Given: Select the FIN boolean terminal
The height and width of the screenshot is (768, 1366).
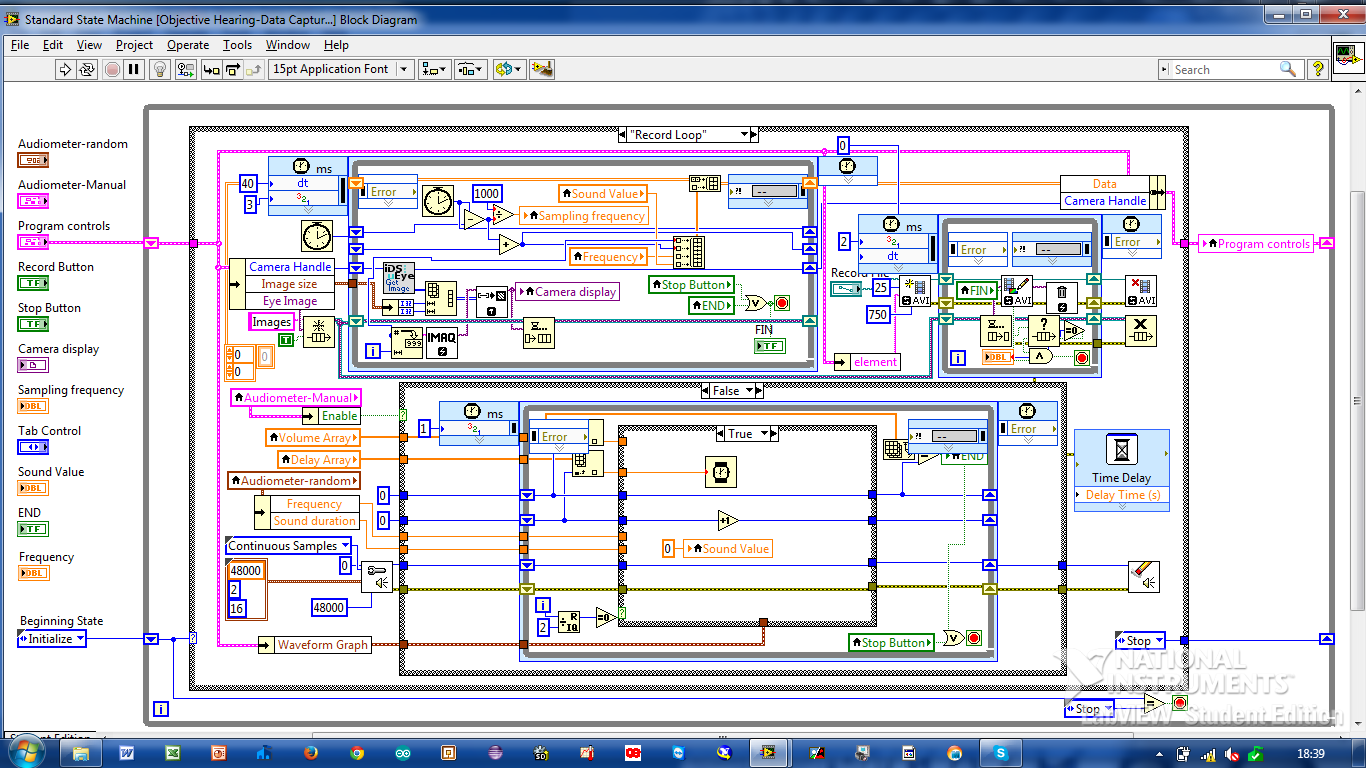Looking at the screenshot, I should [769, 346].
